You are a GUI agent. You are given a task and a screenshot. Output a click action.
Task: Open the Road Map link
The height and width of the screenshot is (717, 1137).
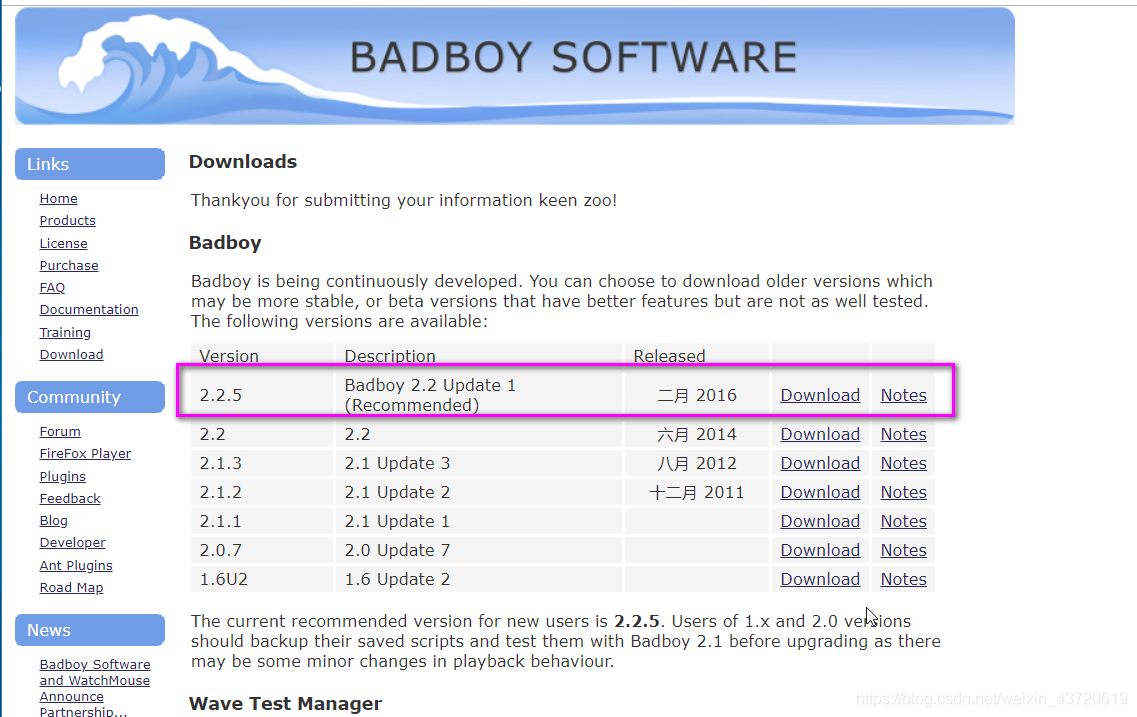pyautogui.click(x=72, y=588)
